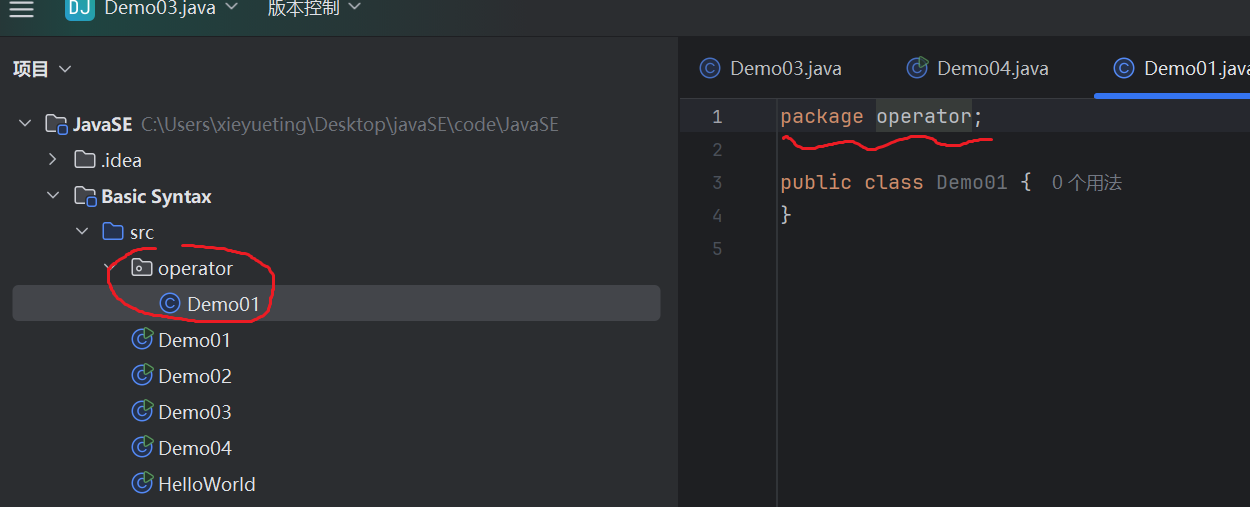Collapse the JavaSE root project node
This screenshot has height=507, width=1250.
tap(25, 124)
